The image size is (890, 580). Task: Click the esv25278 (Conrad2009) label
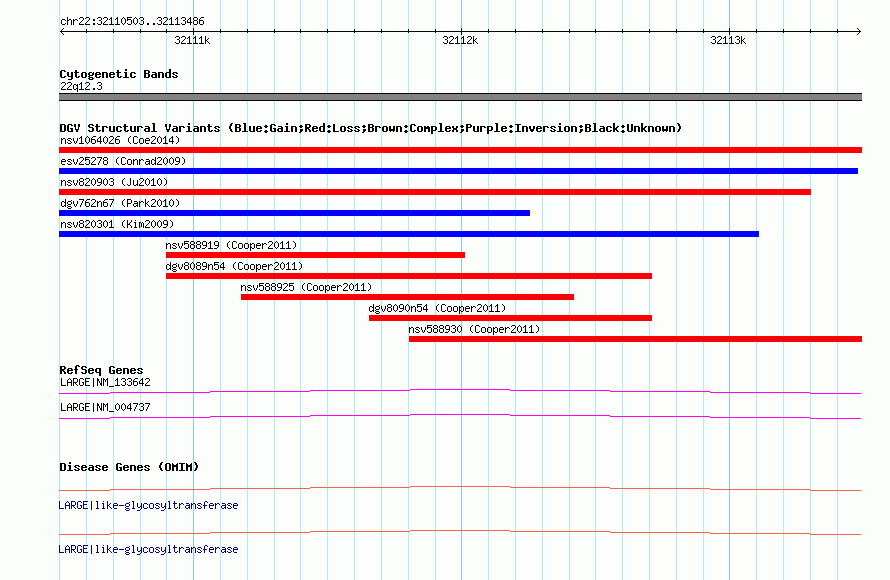tap(123, 161)
